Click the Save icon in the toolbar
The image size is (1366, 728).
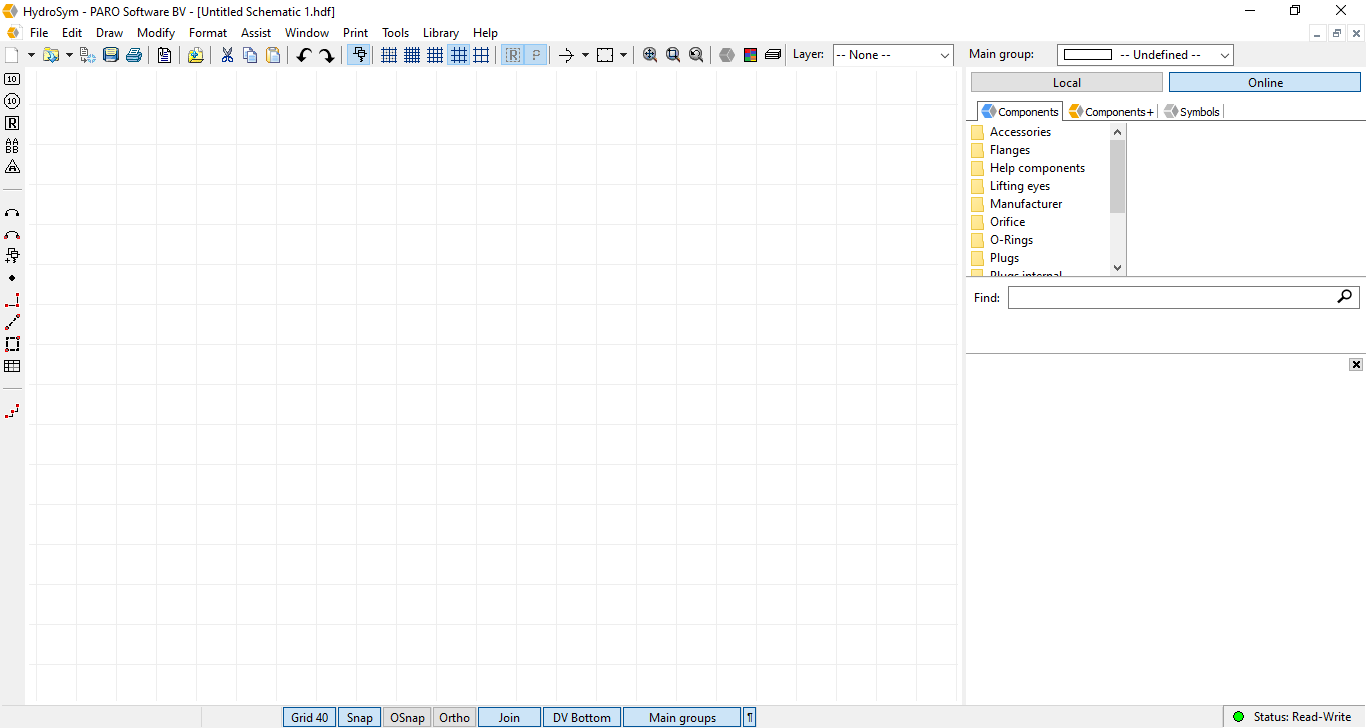(110, 55)
